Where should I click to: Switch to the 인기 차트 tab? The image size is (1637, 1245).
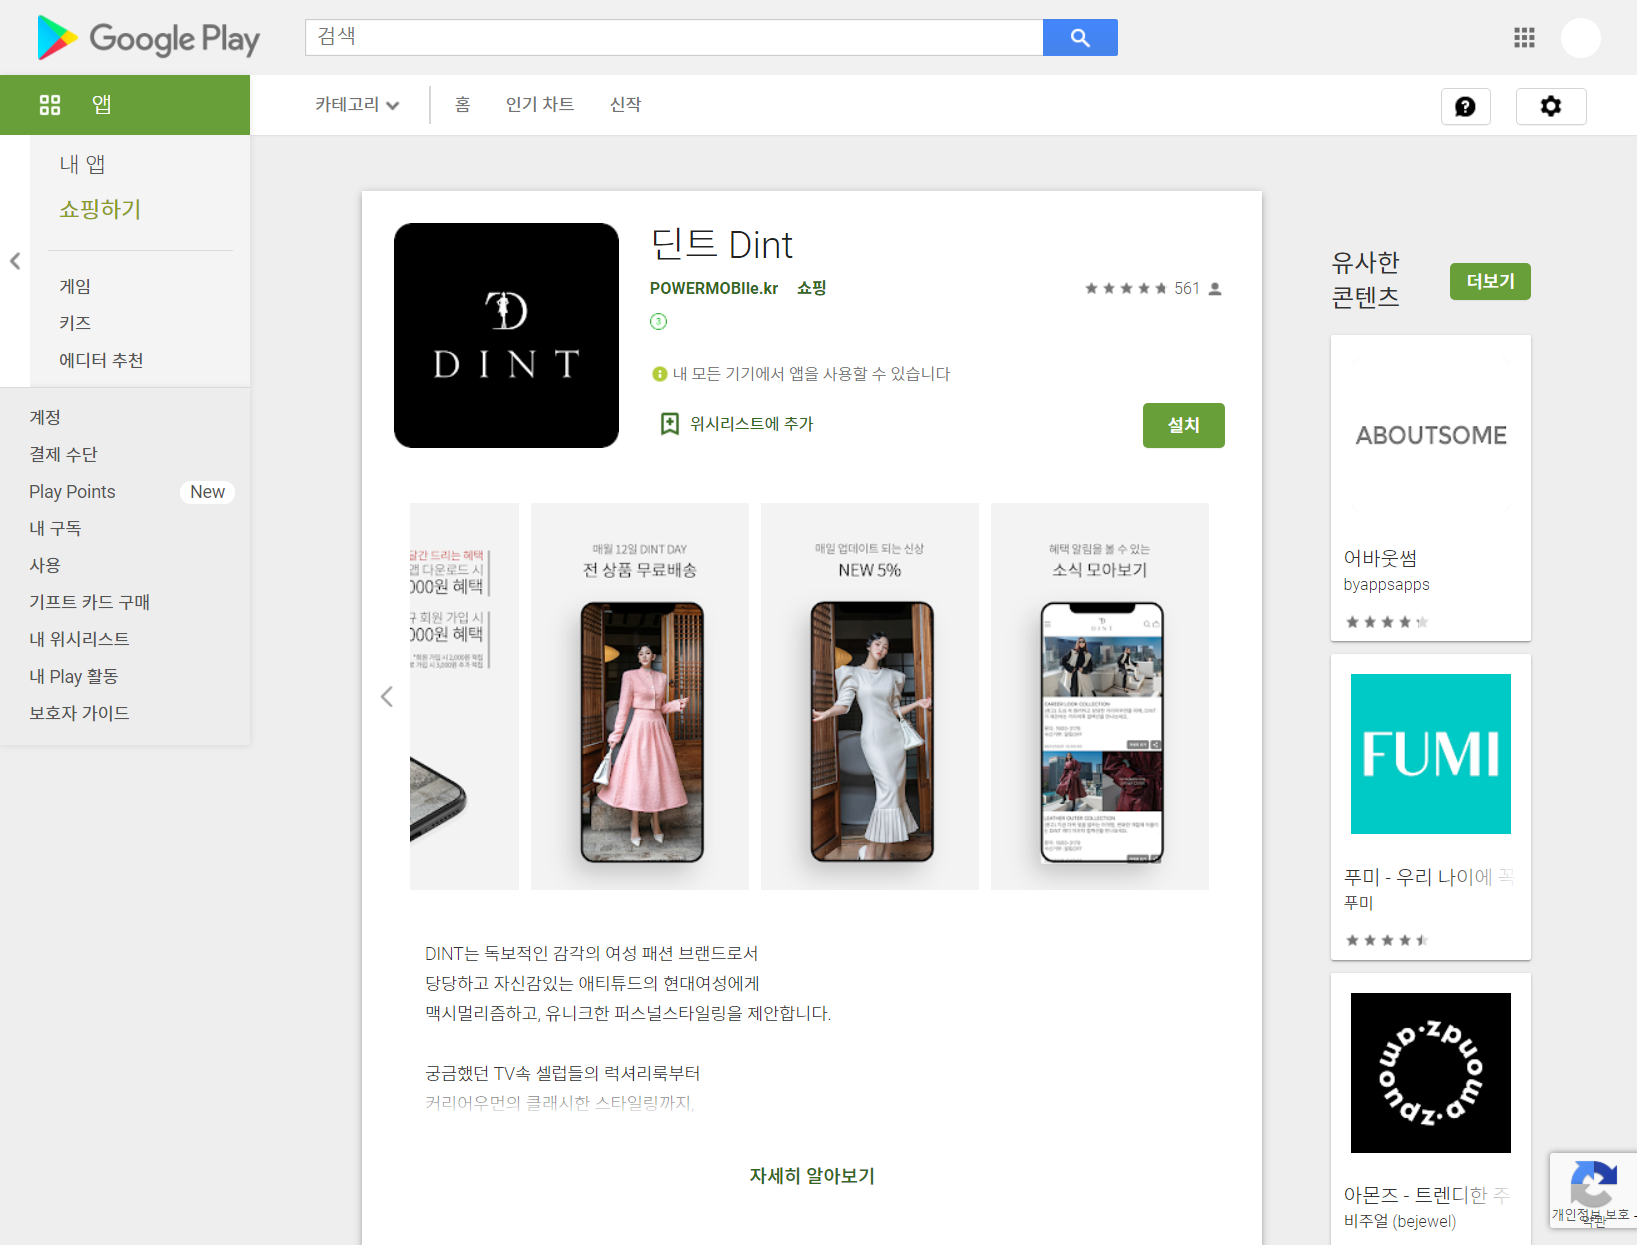click(540, 104)
